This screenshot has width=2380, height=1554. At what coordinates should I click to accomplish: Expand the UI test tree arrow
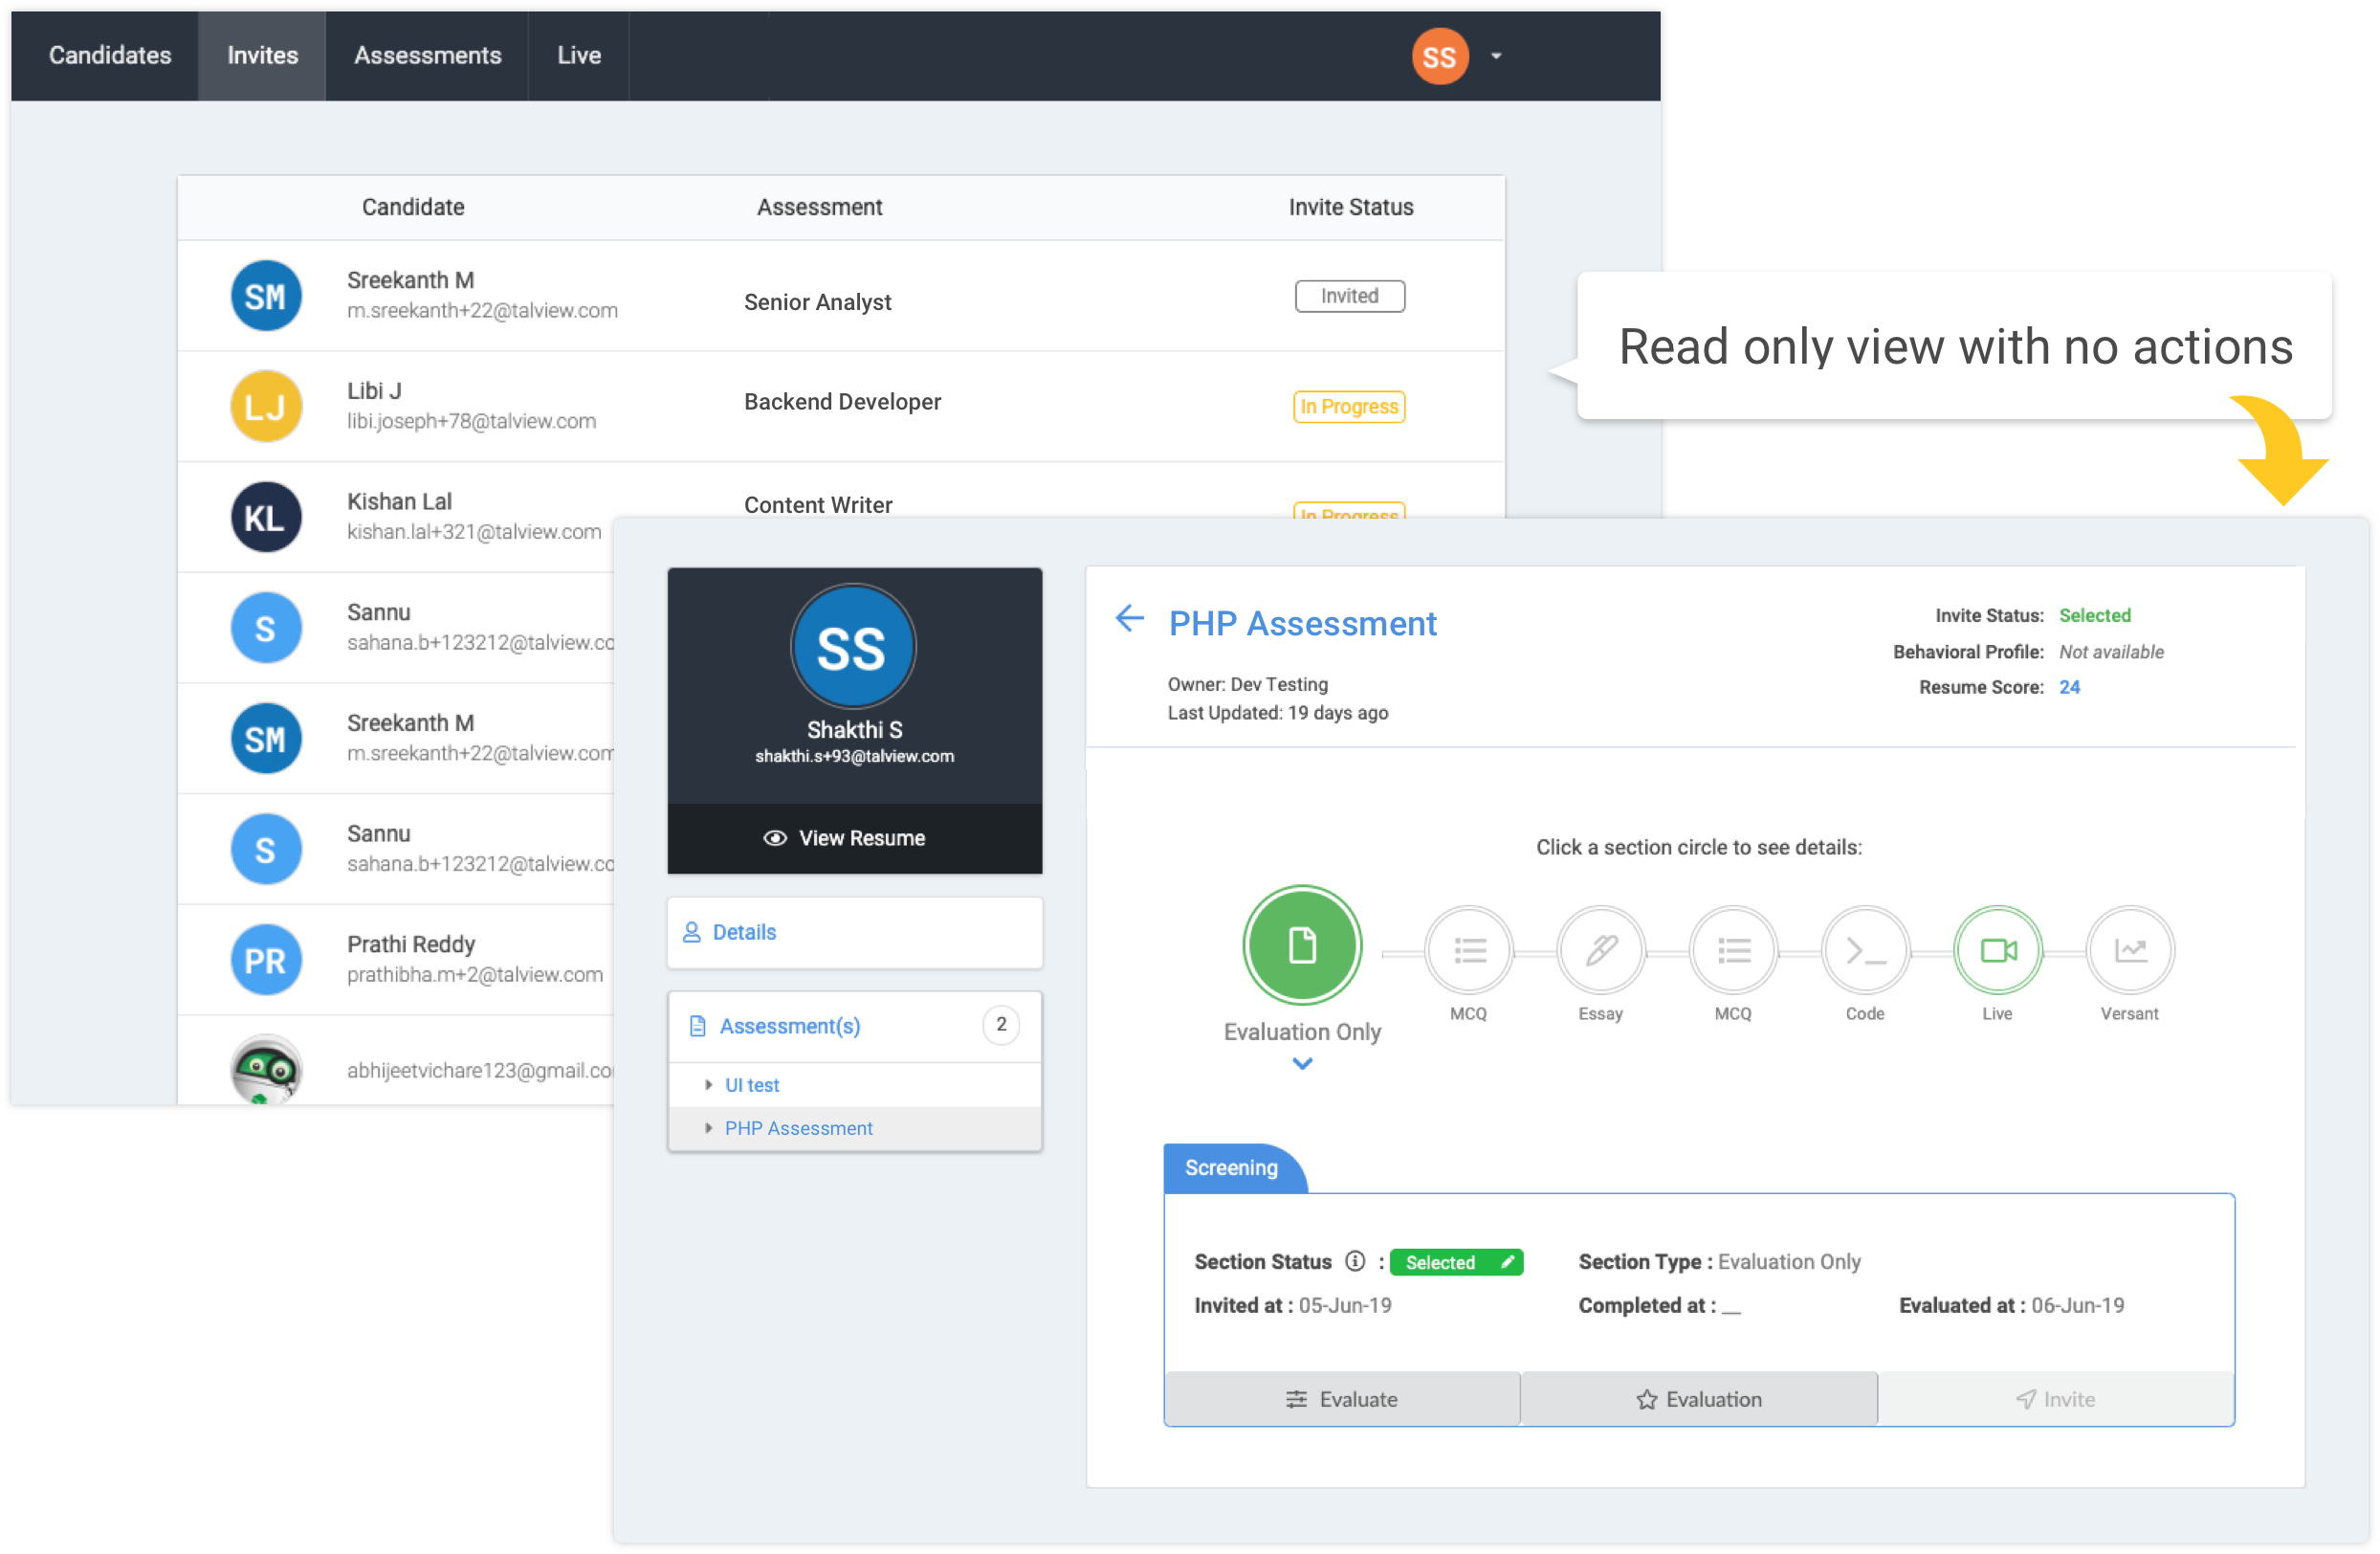pyautogui.click(x=708, y=1085)
